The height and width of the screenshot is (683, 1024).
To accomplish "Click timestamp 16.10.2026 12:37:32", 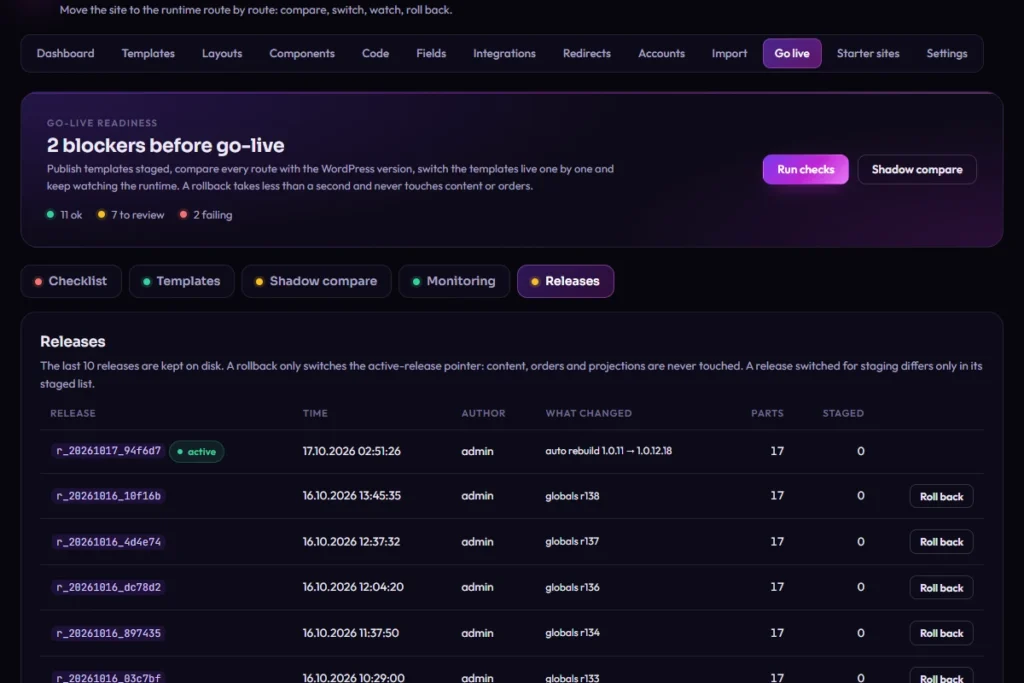I will tap(351, 542).
